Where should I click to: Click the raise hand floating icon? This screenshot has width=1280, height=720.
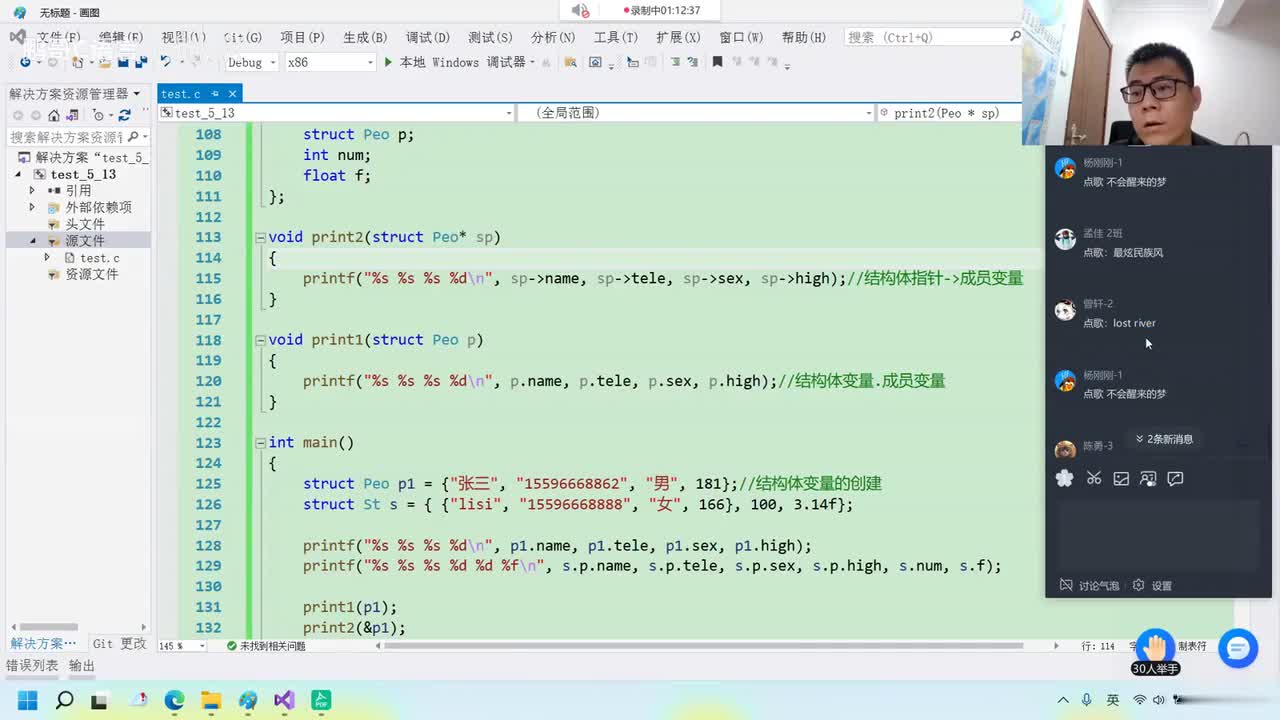1155,647
